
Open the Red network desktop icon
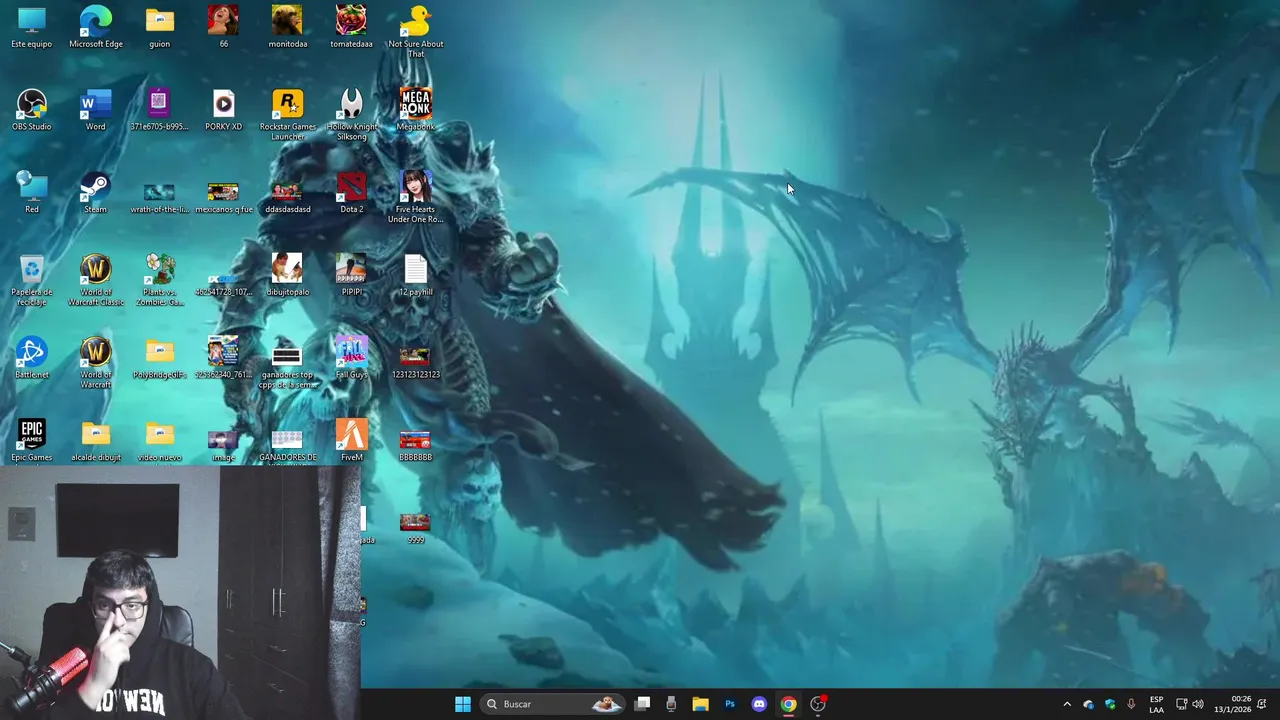pyautogui.click(x=32, y=192)
